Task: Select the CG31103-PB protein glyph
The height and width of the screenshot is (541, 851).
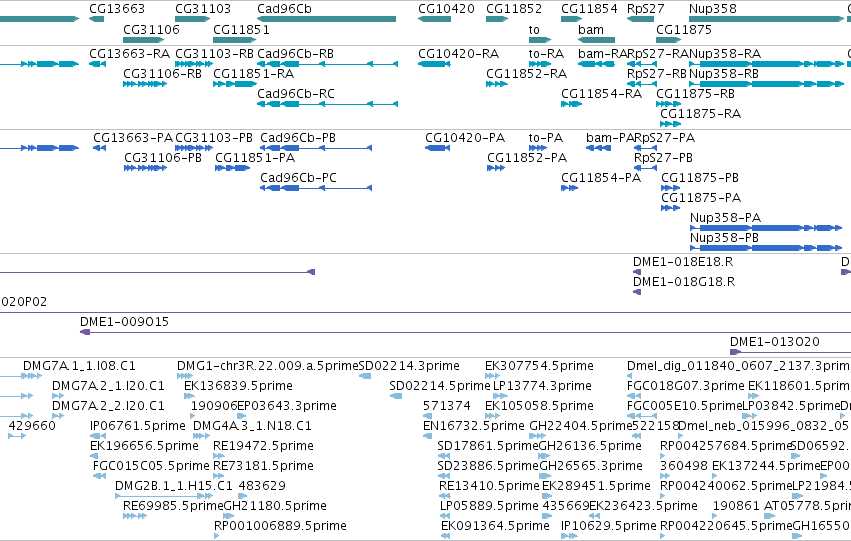Action: tap(193, 148)
